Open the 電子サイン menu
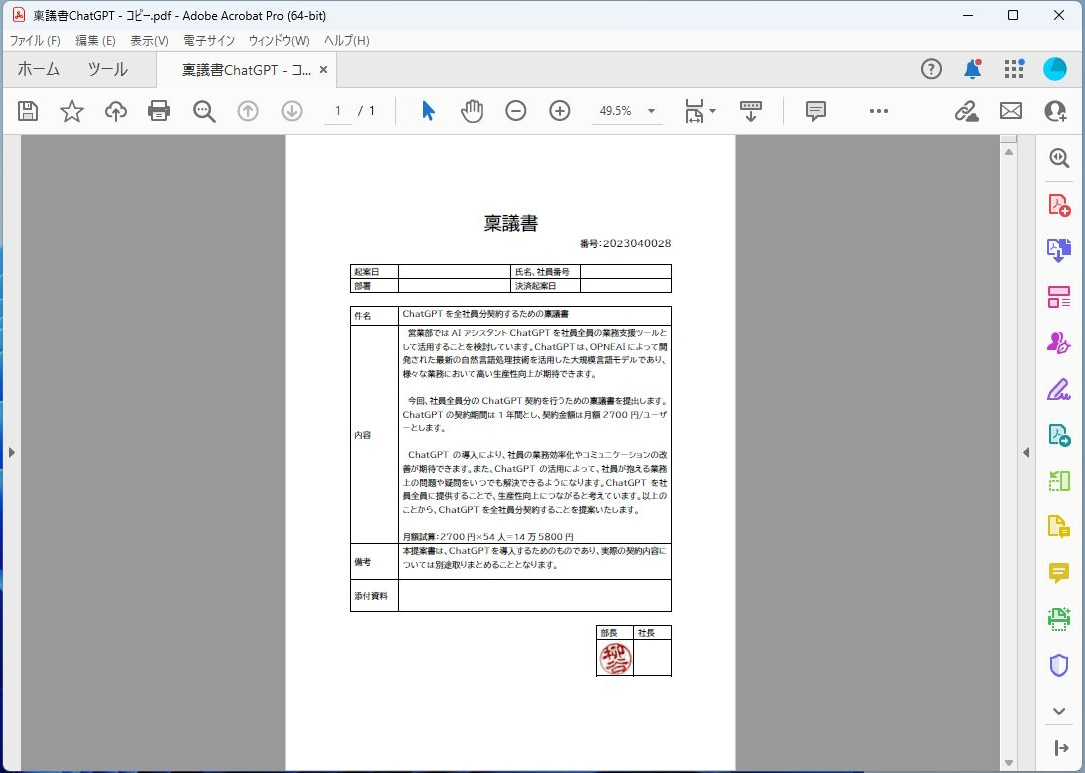The height and width of the screenshot is (773, 1085). point(208,40)
